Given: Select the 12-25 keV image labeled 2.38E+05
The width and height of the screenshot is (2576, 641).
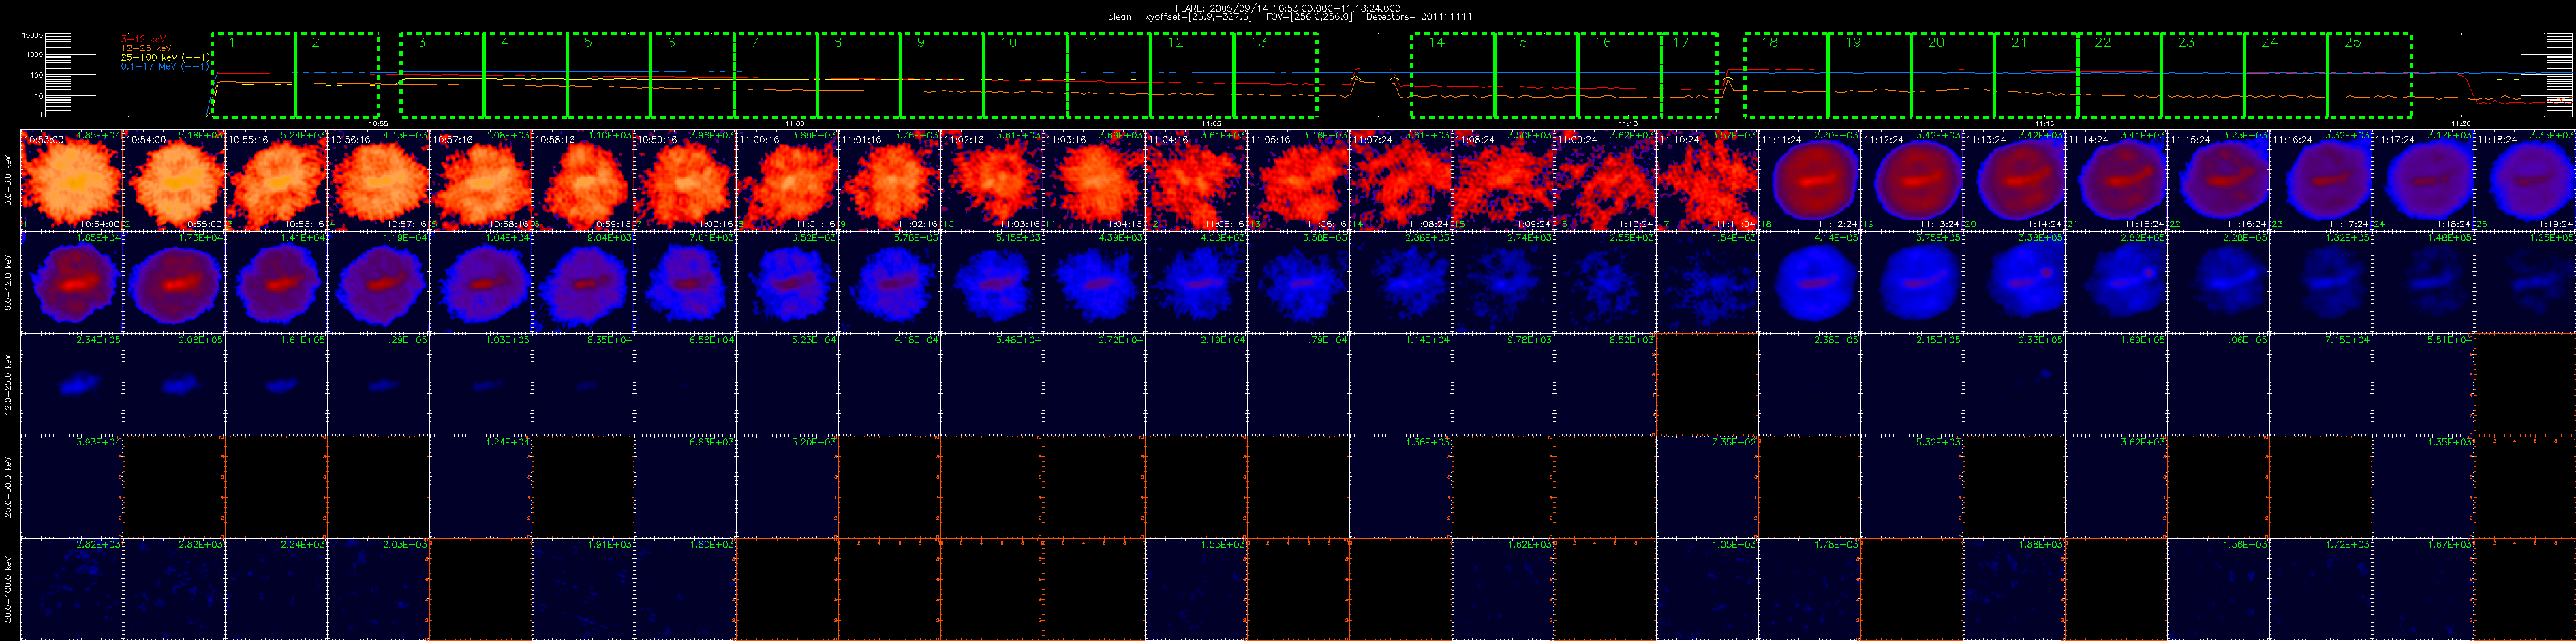Looking at the screenshot, I should [1810, 384].
